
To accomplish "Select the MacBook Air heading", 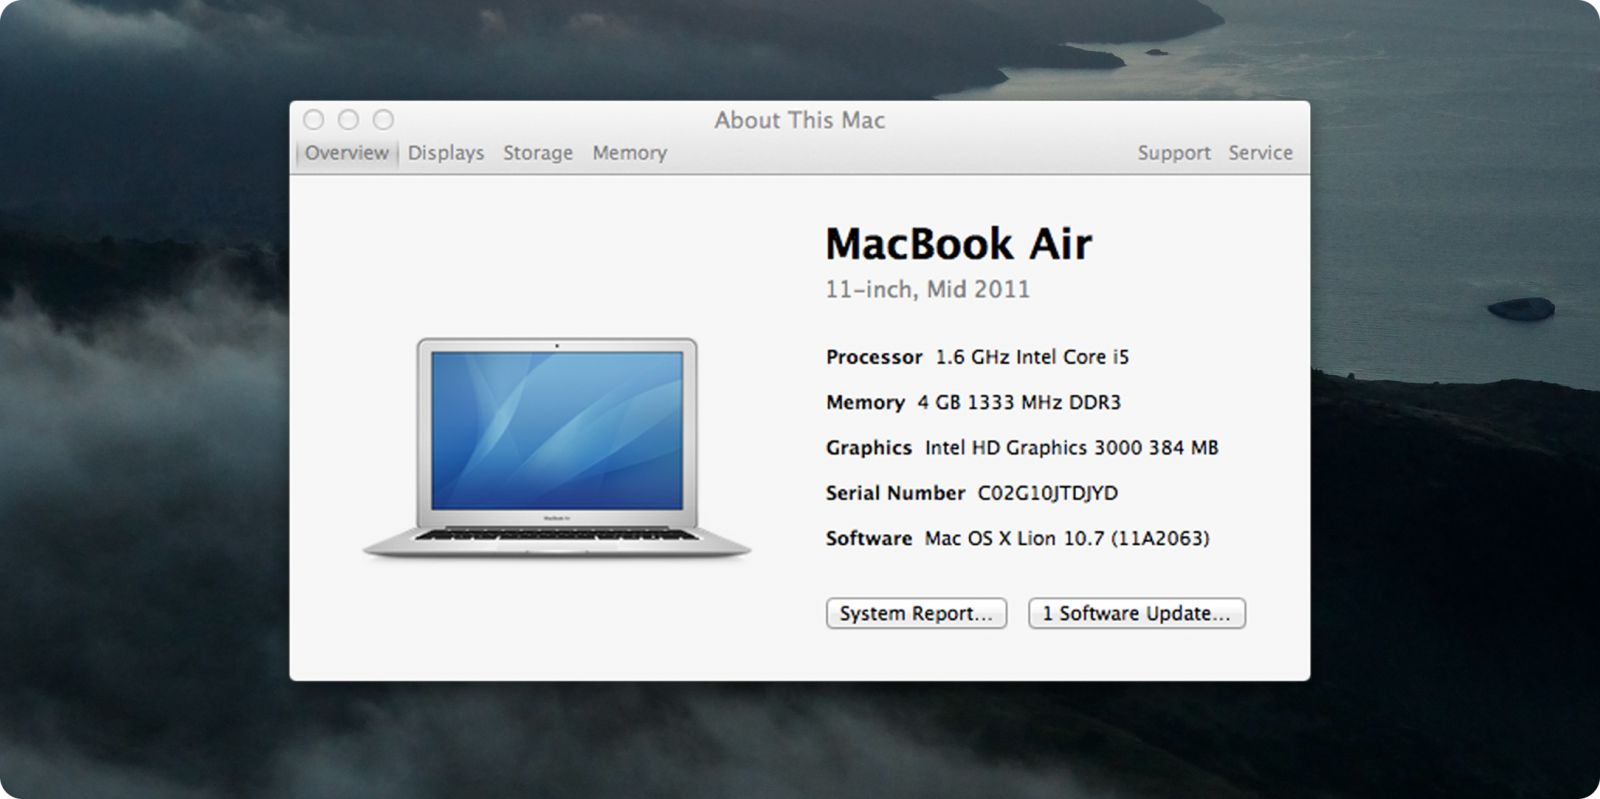I will point(958,243).
